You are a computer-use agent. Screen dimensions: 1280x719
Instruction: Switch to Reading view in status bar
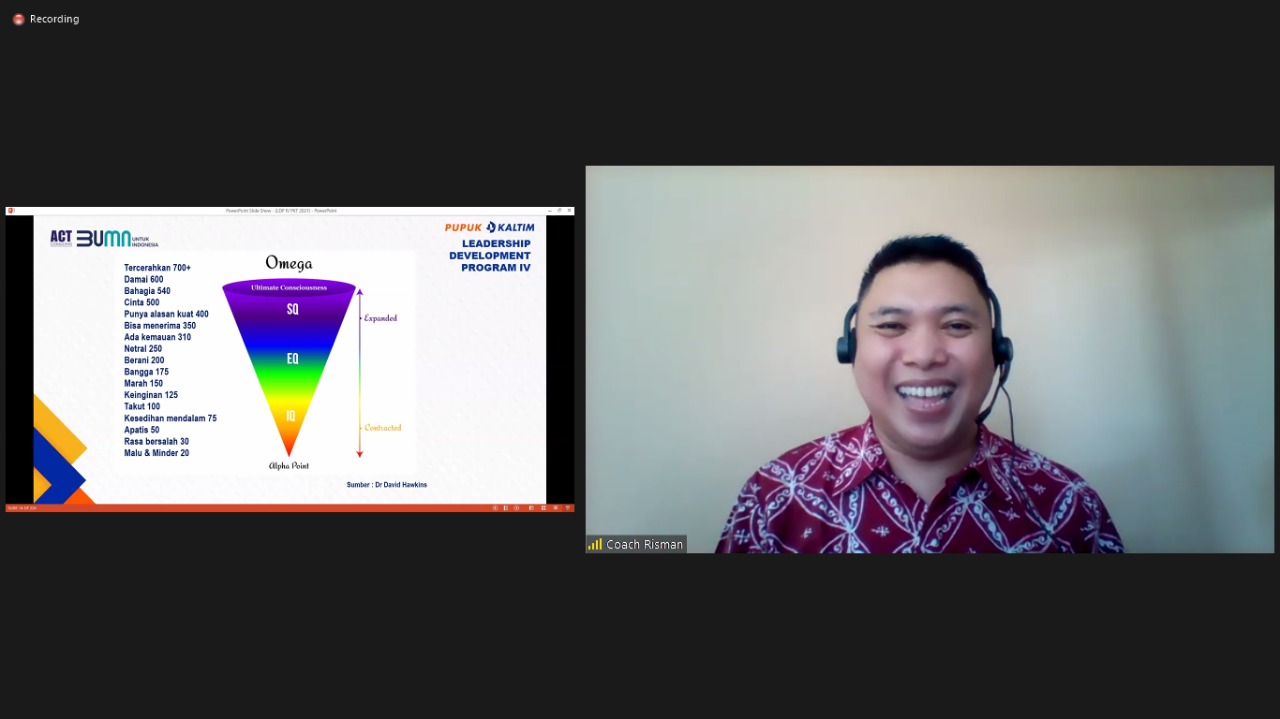click(555, 508)
